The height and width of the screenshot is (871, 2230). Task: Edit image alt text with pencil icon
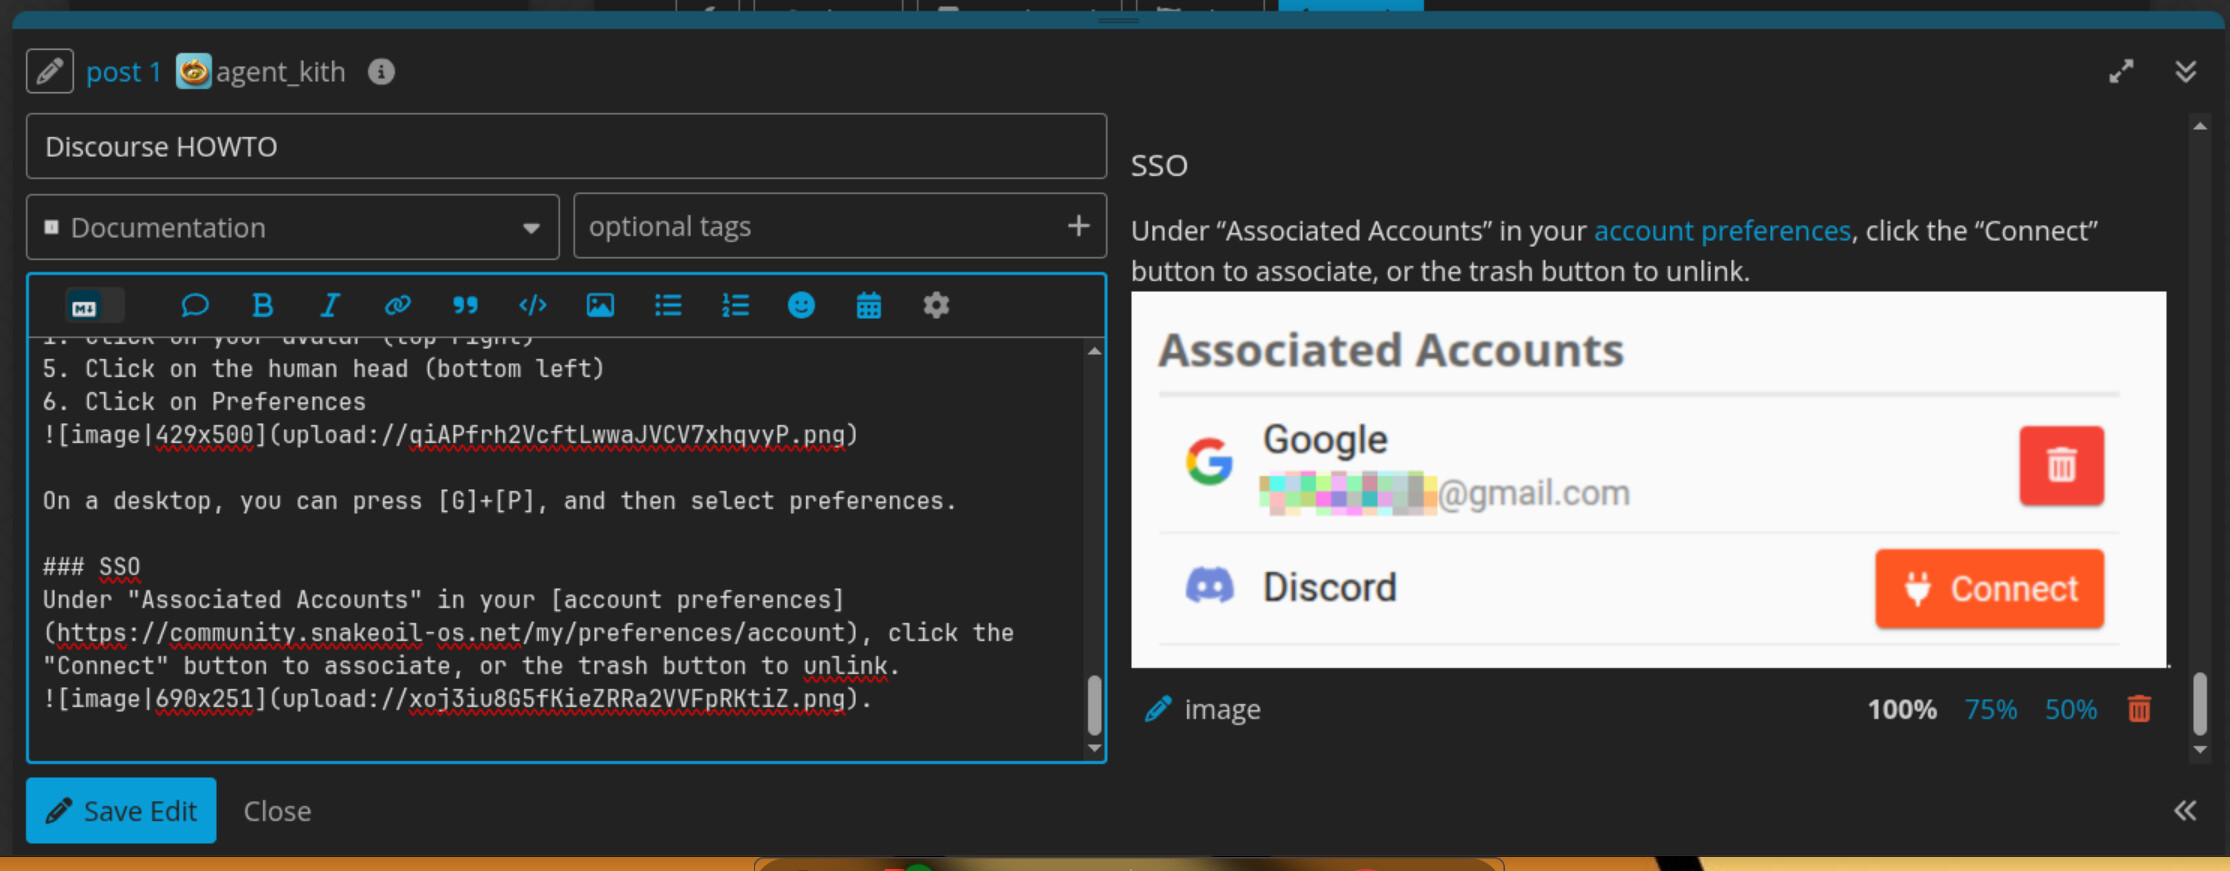(x=1158, y=709)
